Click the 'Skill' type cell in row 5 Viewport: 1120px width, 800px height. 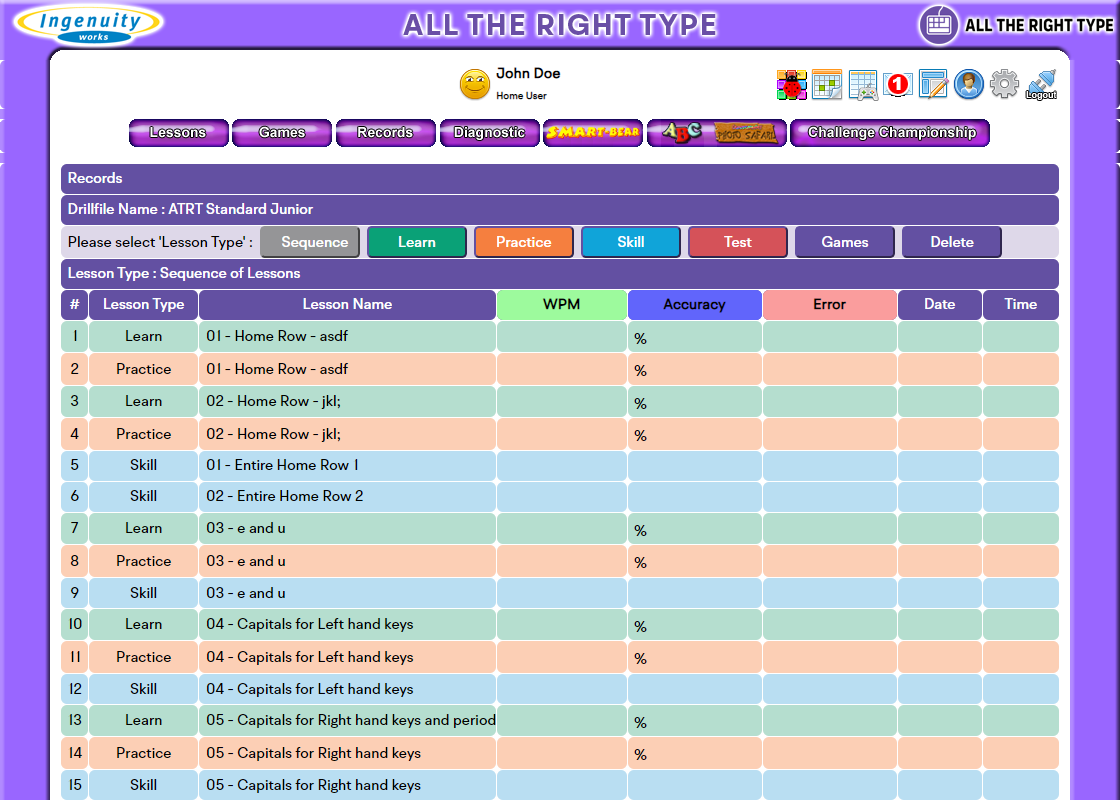point(144,466)
